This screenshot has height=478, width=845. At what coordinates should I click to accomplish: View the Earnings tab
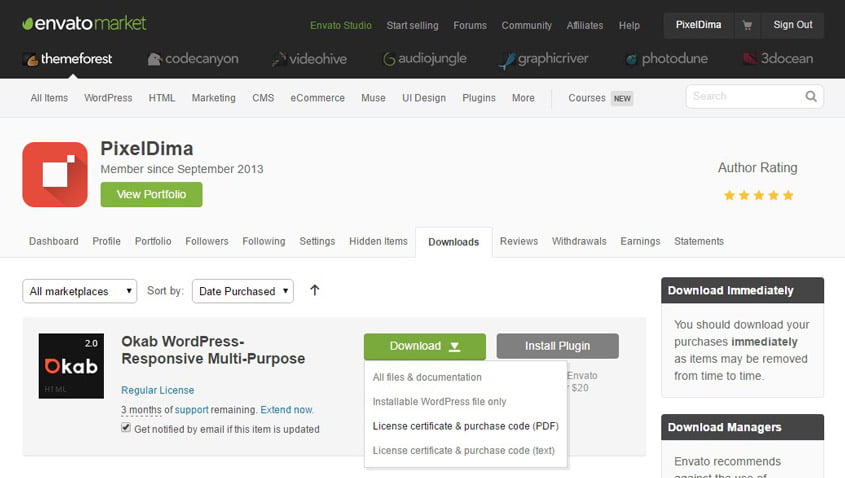tap(640, 241)
